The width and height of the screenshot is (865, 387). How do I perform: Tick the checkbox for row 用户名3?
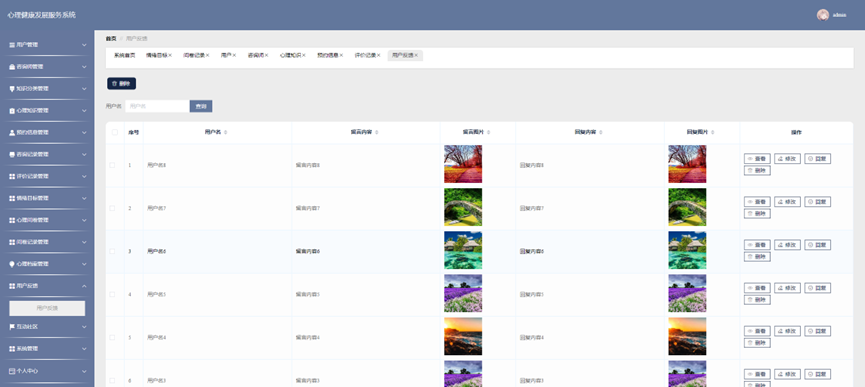point(112,380)
